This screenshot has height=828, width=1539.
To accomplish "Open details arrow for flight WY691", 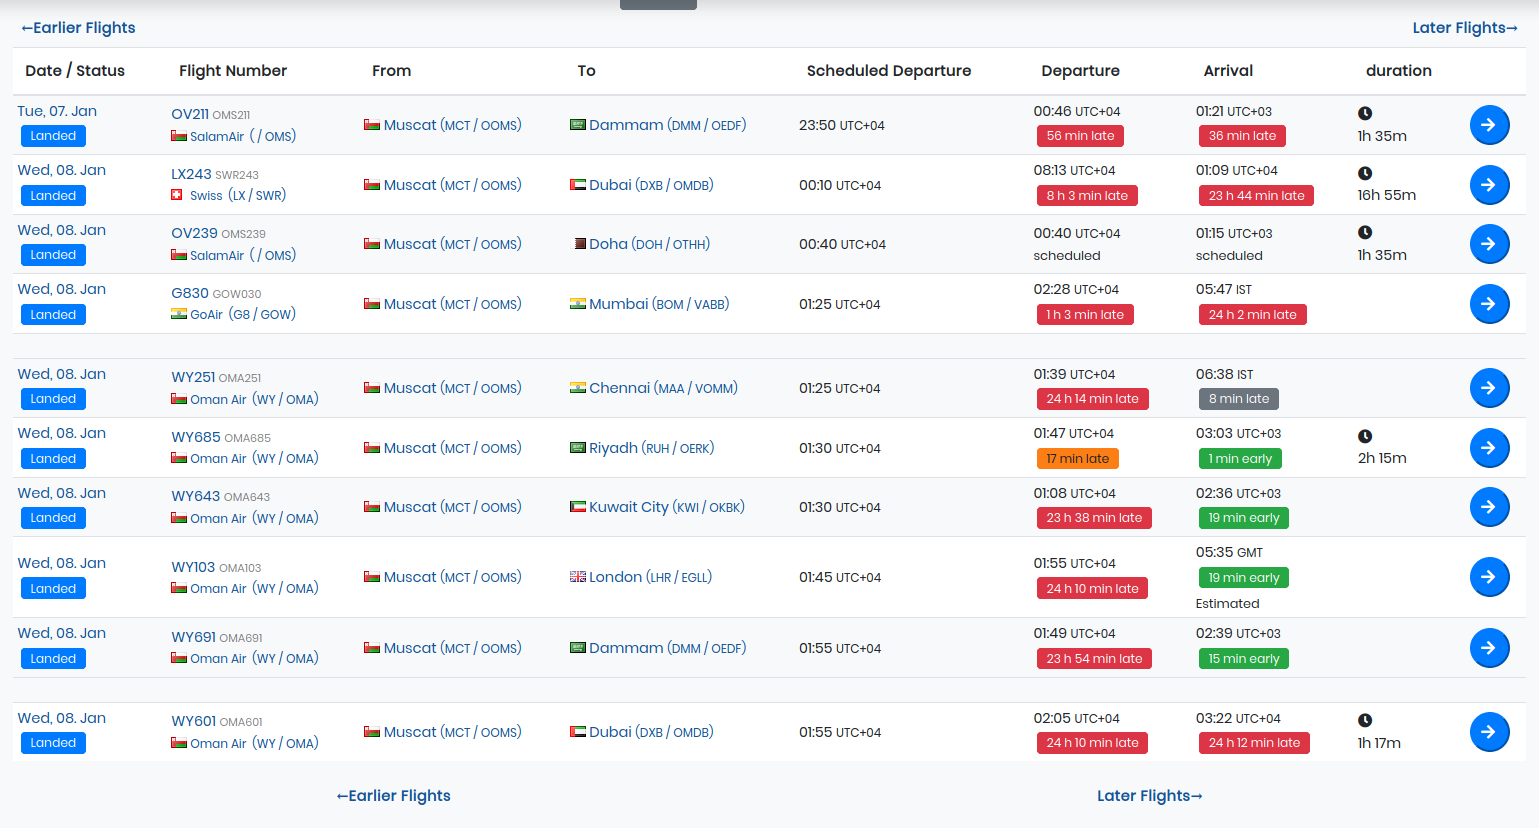I will tap(1489, 648).
